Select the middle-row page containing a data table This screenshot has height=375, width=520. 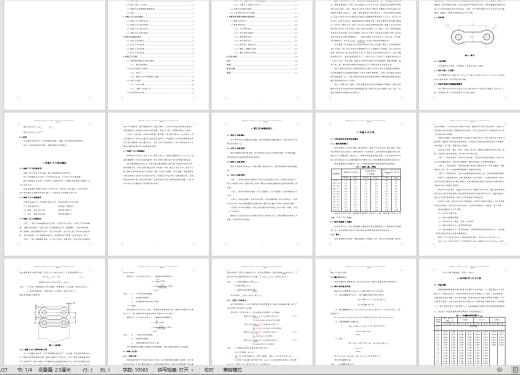[366, 184]
